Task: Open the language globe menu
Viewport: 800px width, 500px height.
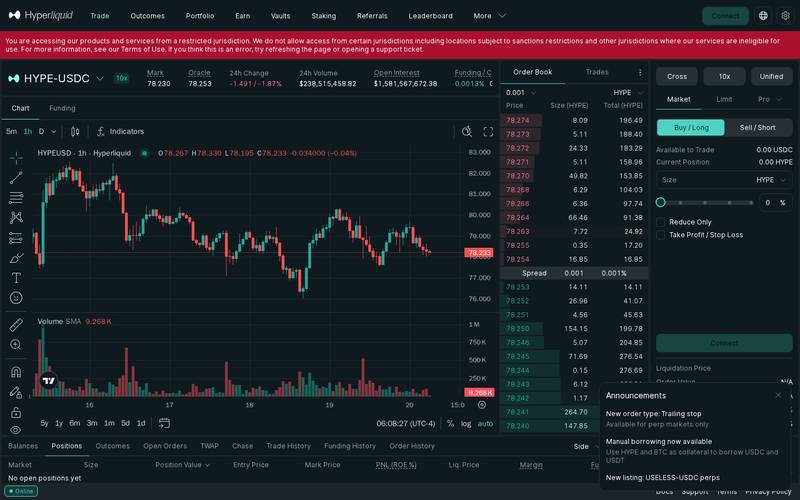Action: coord(763,16)
